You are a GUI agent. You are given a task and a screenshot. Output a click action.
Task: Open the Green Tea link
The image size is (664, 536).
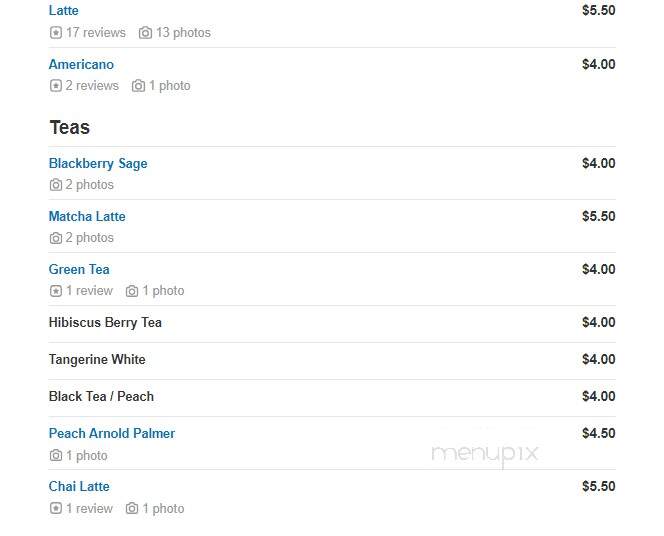click(x=79, y=269)
